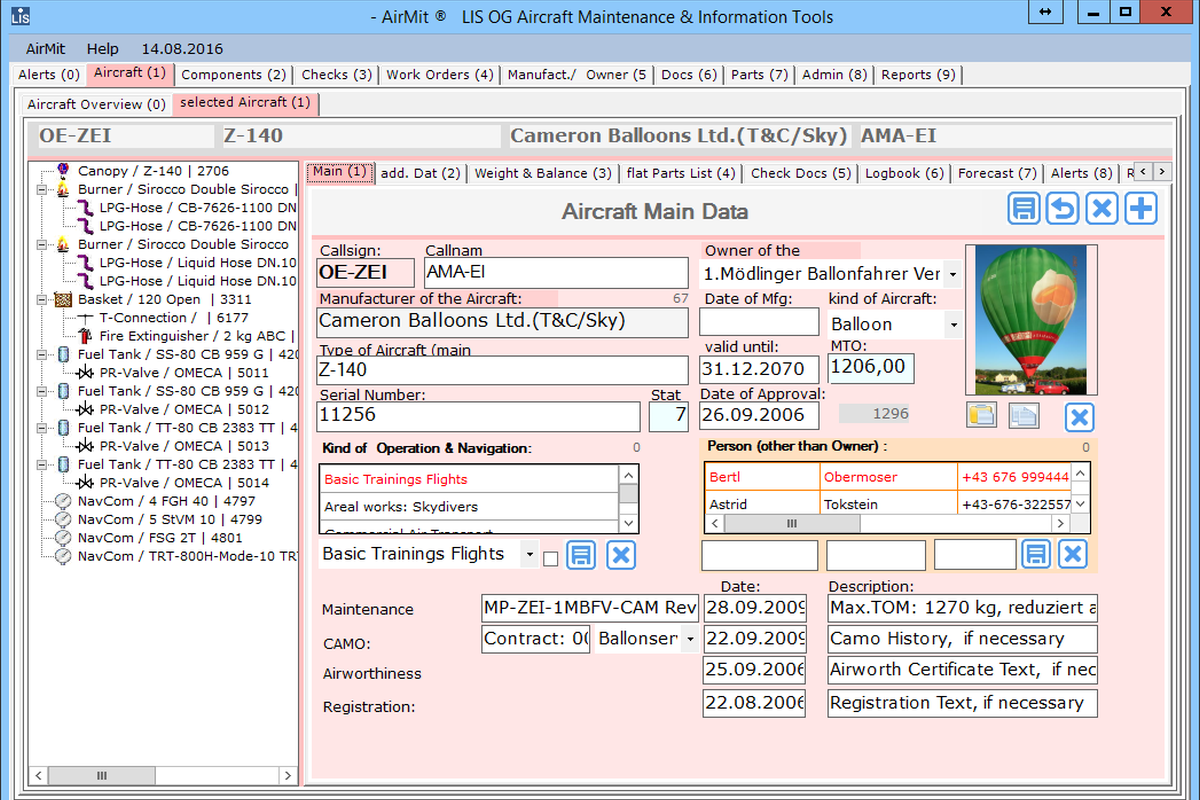Screen dimensions: 1200x800
Task: Click the gauge icon for NavCom 4 FGH 40
Action: tap(64, 501)
